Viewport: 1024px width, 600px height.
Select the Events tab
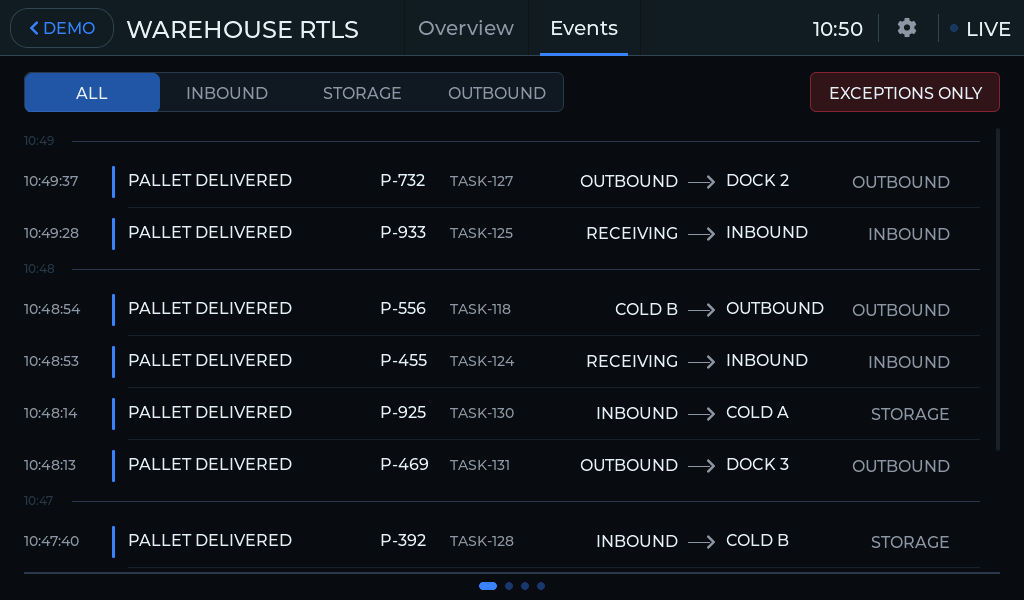click(x=584, y=28)
